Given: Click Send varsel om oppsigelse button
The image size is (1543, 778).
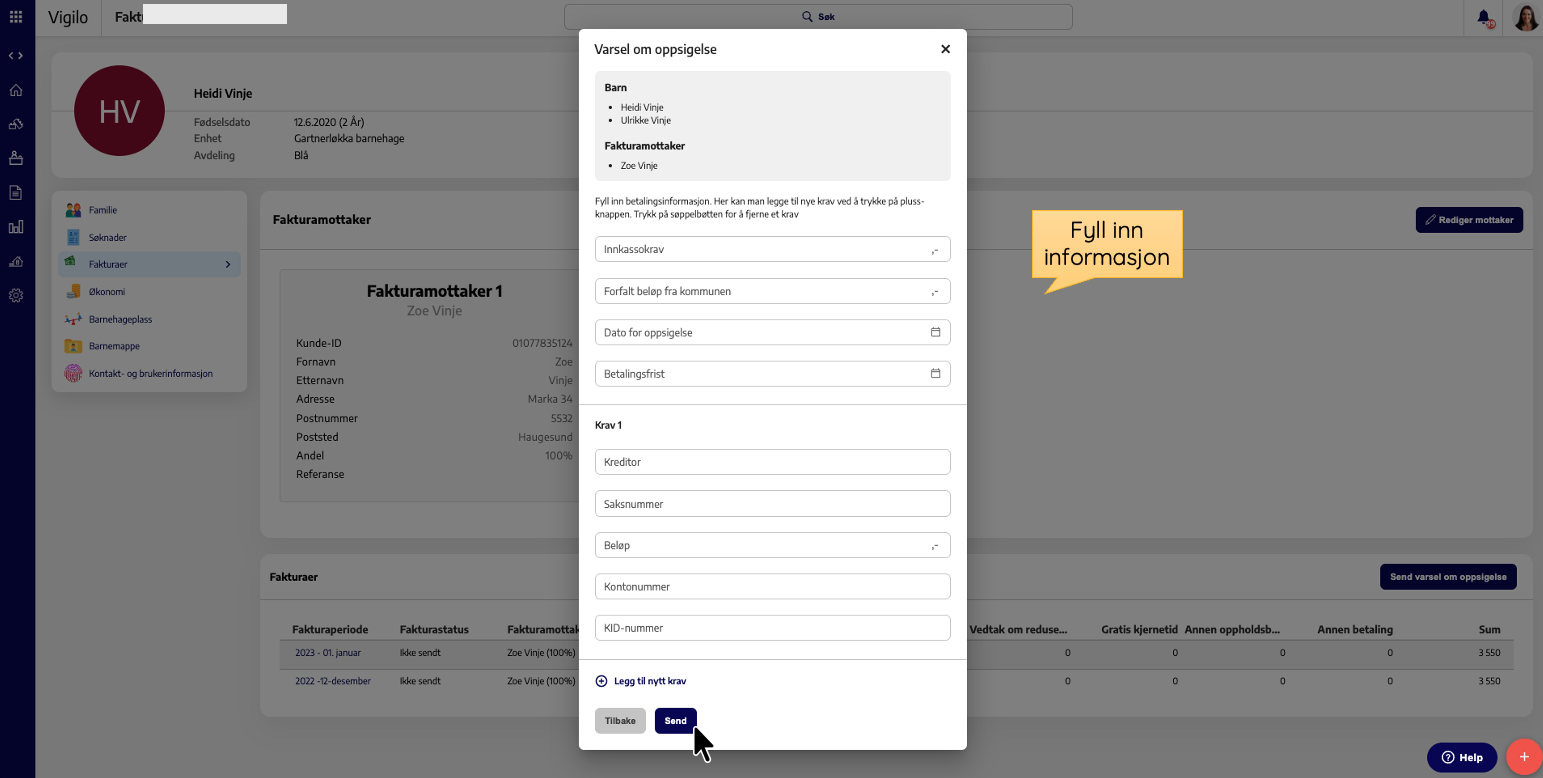Looking at the screenshot, I should pyautogui.click(x=1448, y=577).
